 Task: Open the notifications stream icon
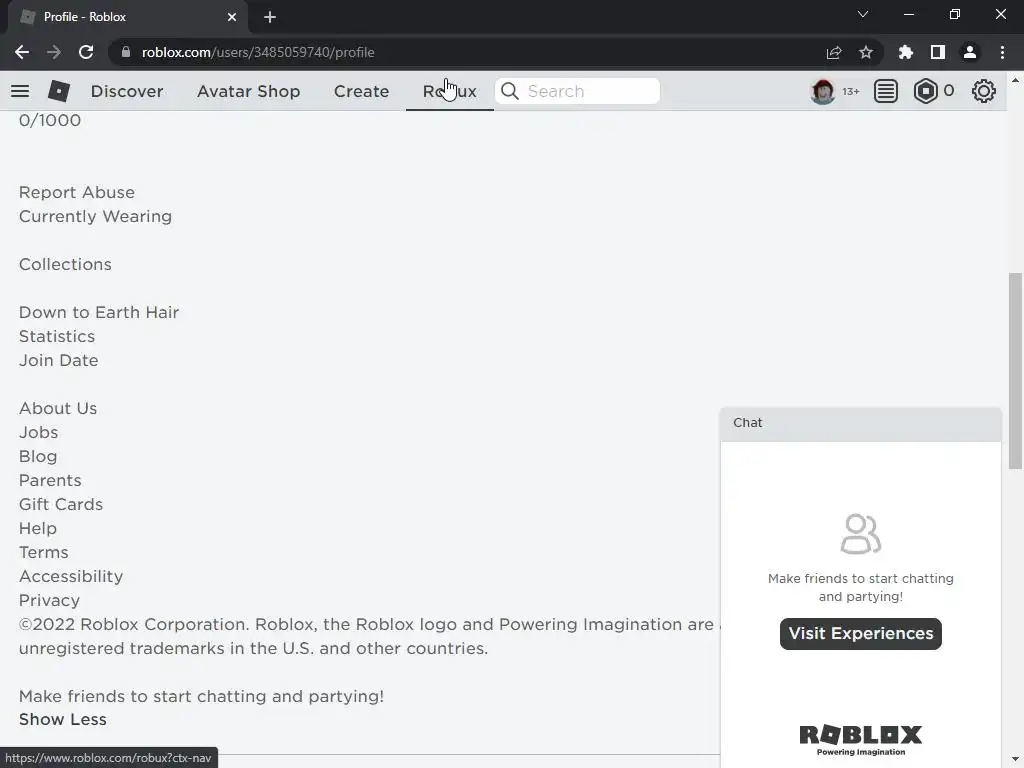[x=886, y=91]
